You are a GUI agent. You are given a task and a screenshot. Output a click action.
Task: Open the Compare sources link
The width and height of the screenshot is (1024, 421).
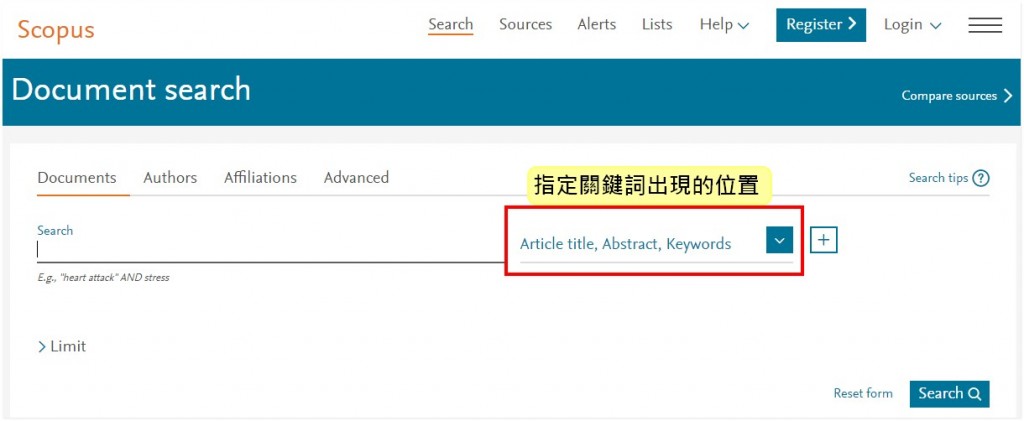tap(957, 96)
